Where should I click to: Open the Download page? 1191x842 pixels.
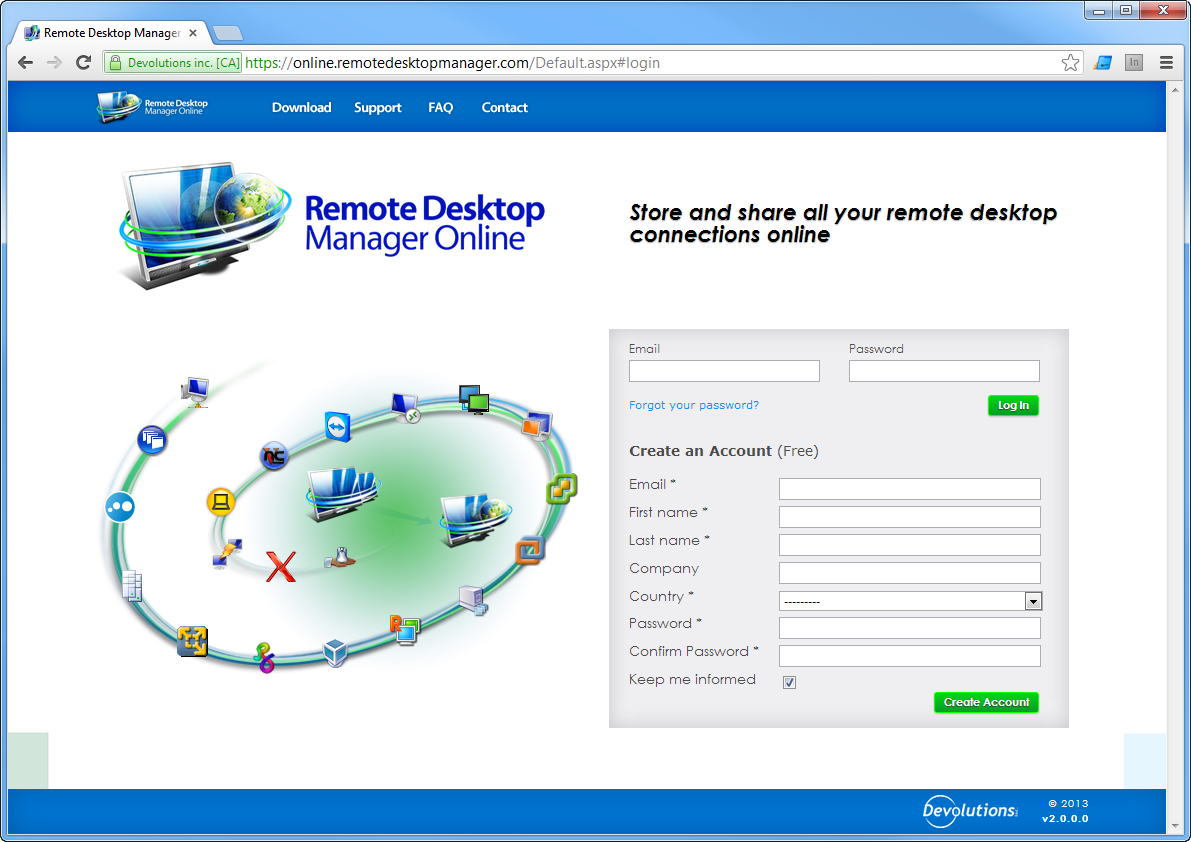[302, 108]
